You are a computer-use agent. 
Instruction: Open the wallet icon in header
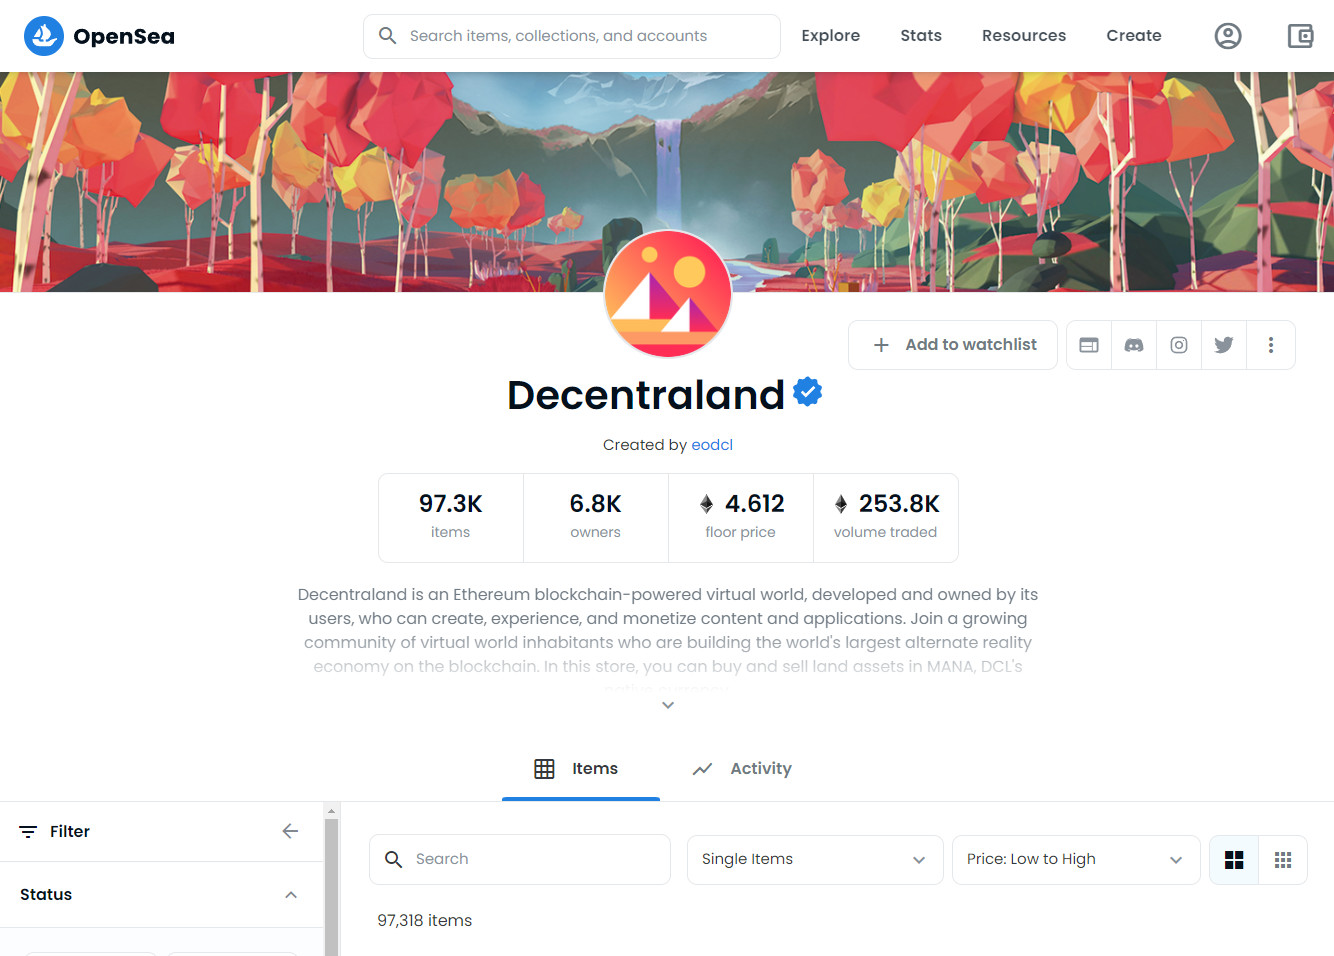tap(1300, 36)
